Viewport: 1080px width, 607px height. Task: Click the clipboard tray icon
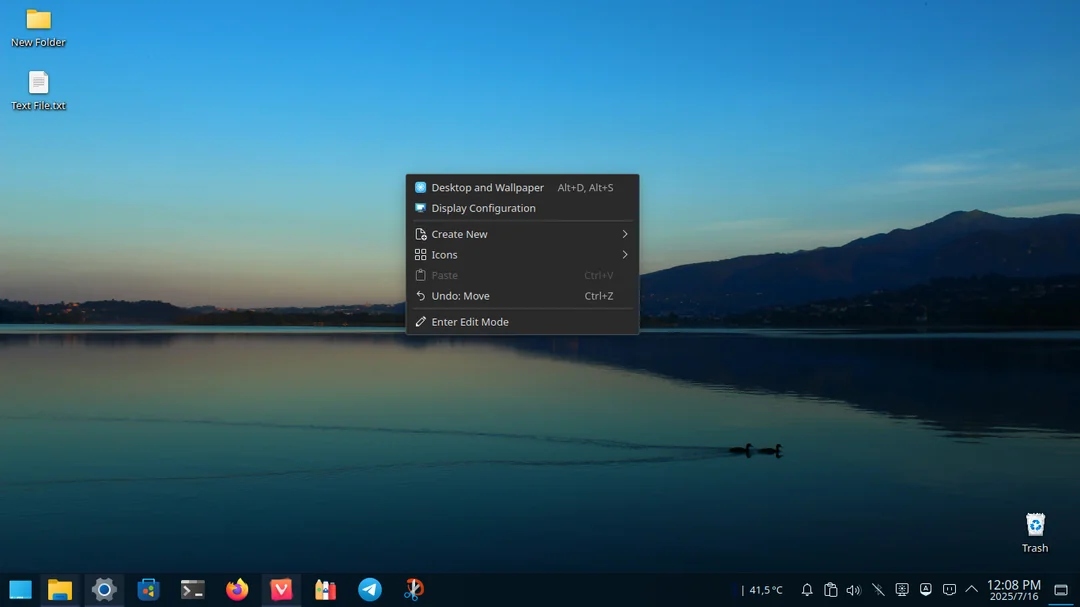pos(830,590)
